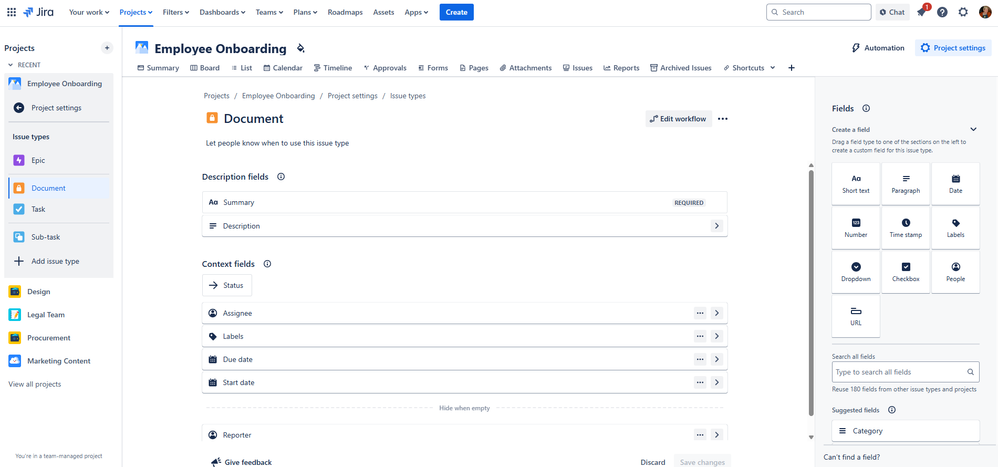The height and width of the screenshot is (467, 998).
Task: Click the Jira logo
Action: coord(38,12)
